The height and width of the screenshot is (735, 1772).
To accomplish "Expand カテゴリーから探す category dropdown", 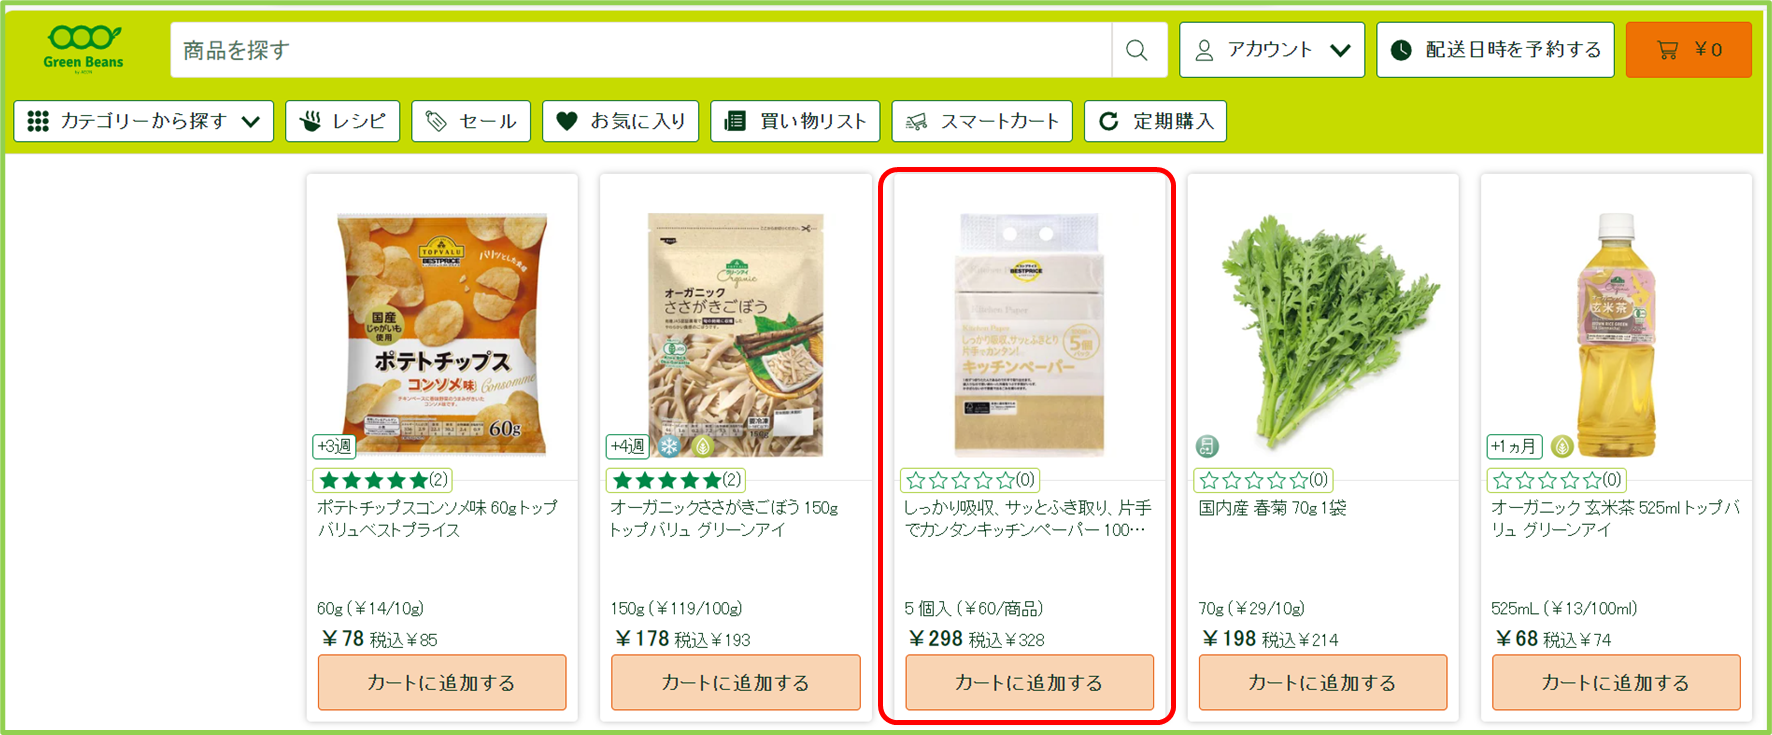I will pos(144,121).
